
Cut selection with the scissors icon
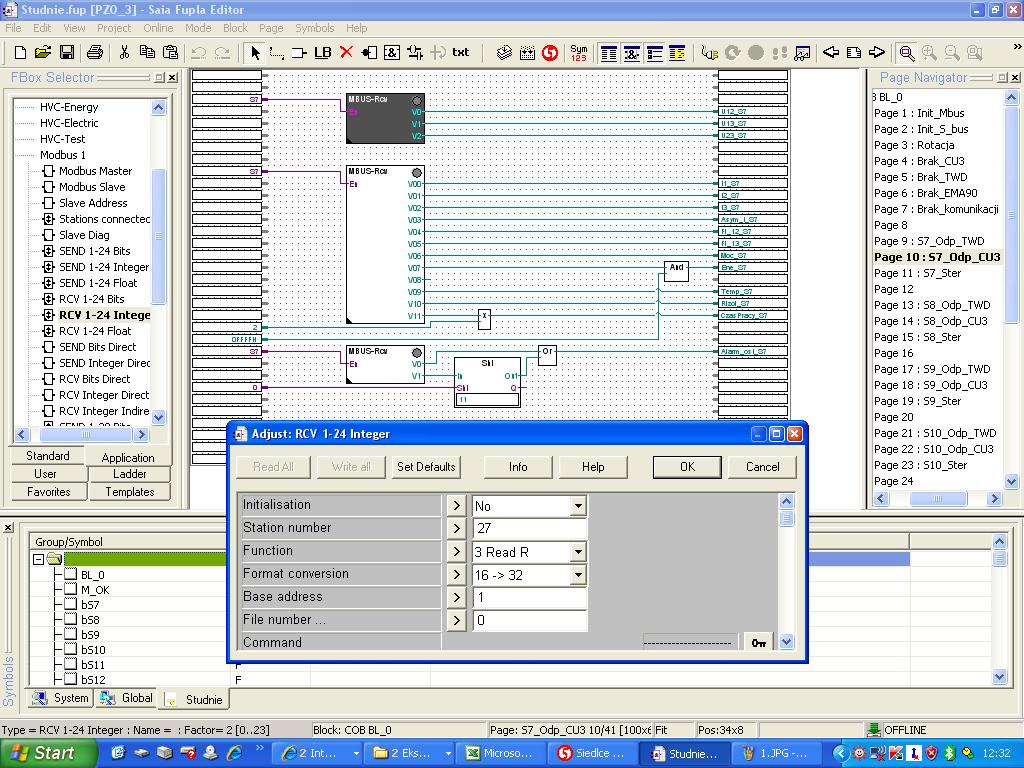tap(124, 52)
